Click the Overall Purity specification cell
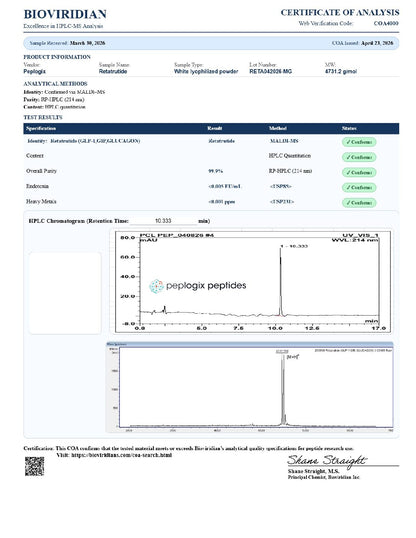This screenshot has height=538, width=416. 41,171
